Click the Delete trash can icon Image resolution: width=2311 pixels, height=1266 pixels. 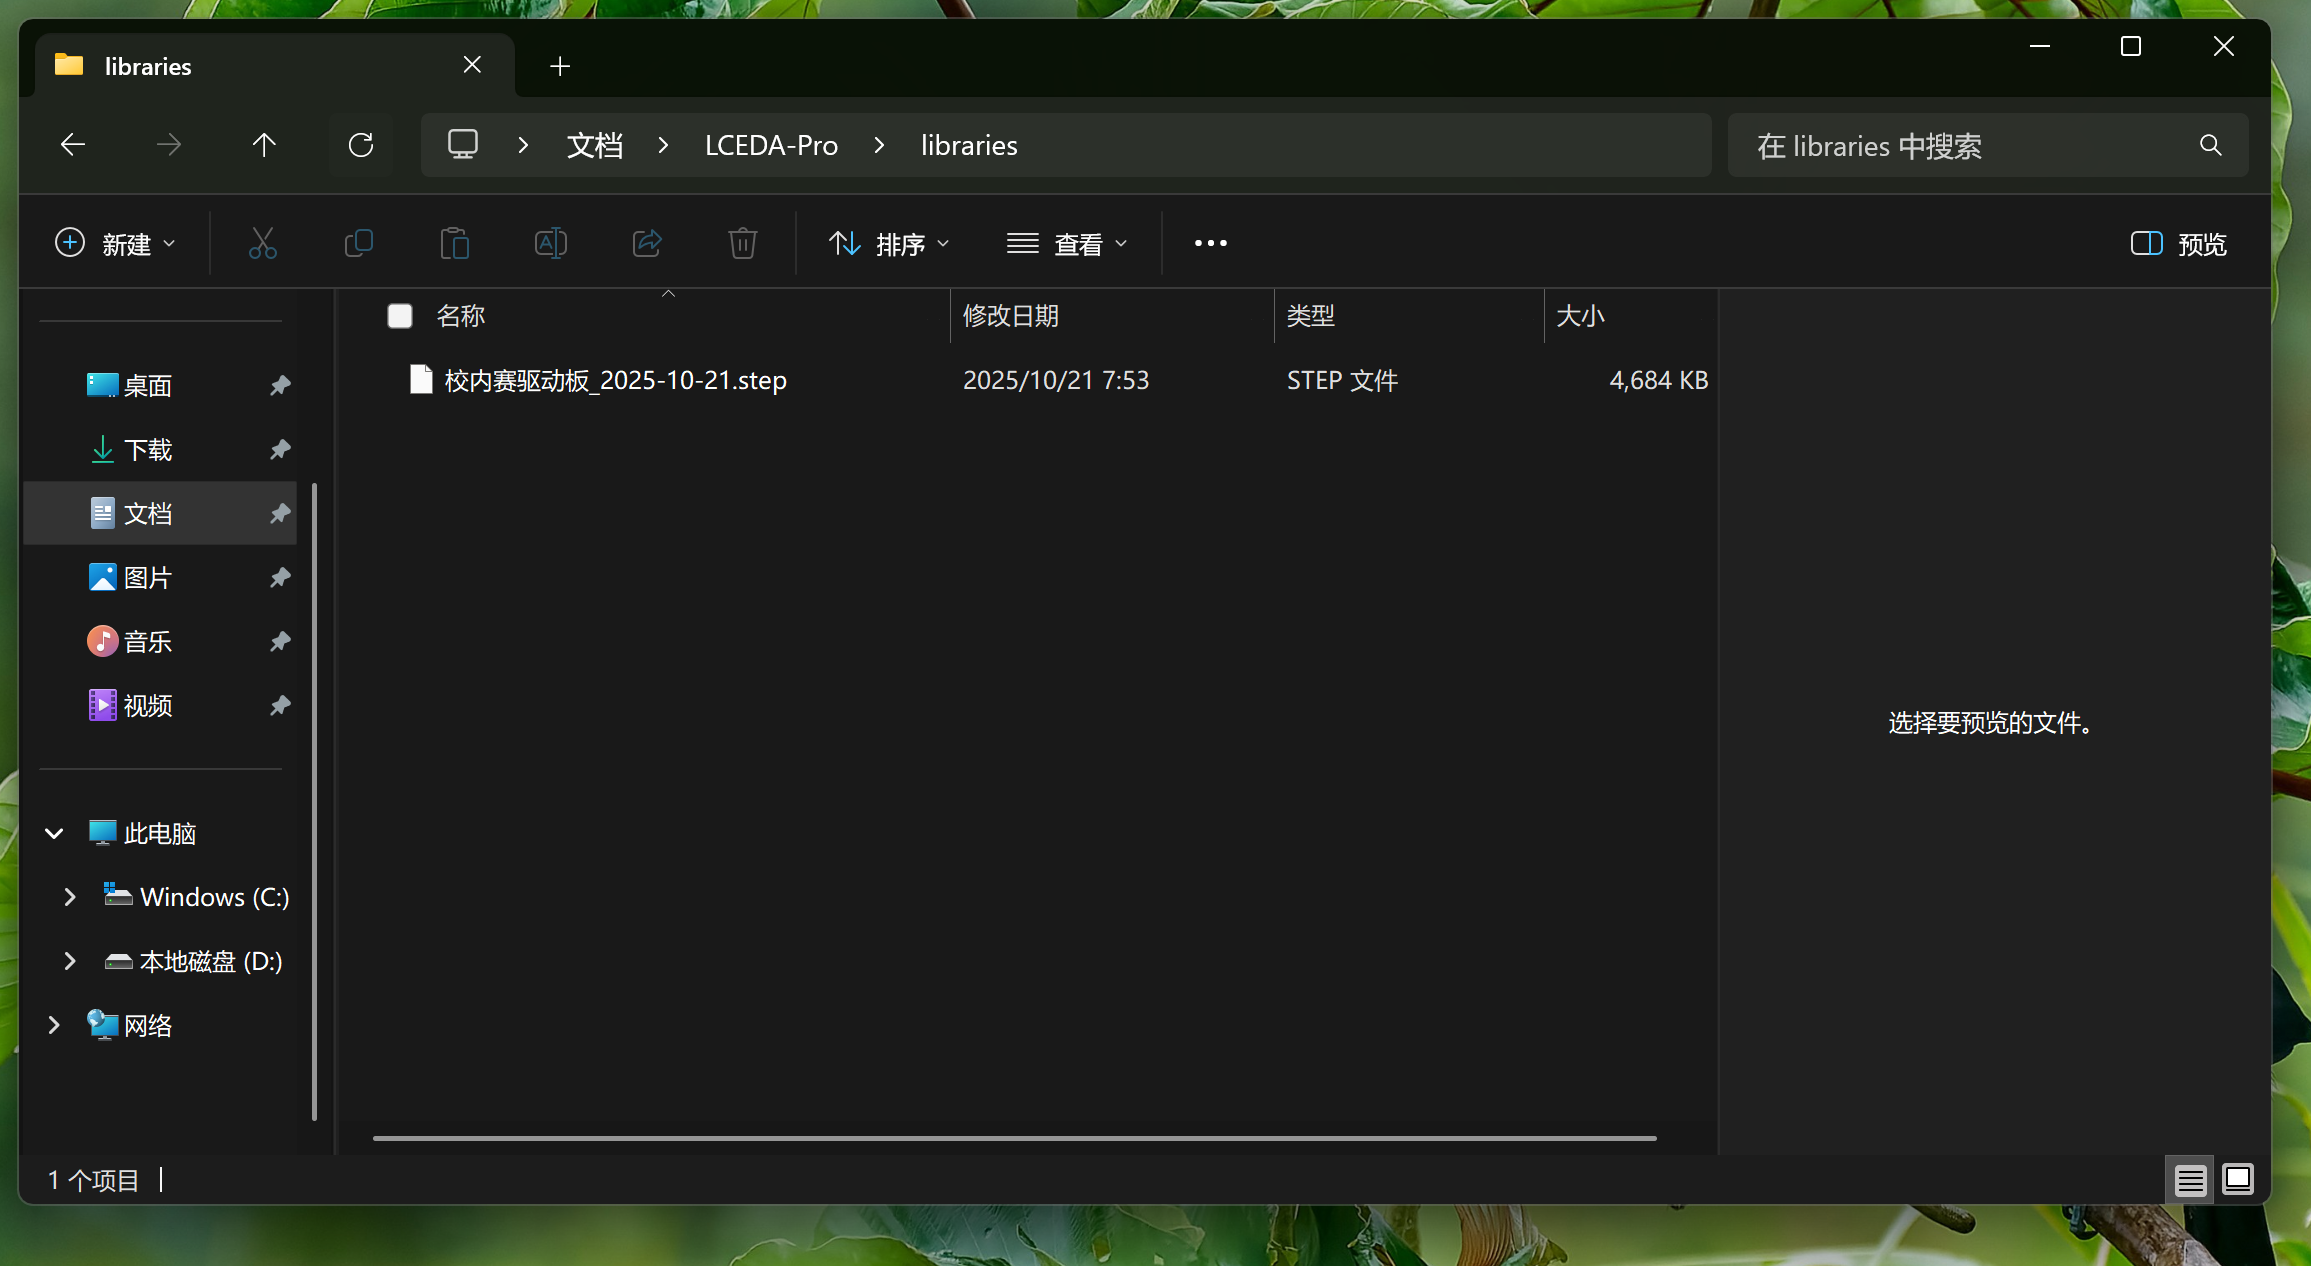(742, 243)
